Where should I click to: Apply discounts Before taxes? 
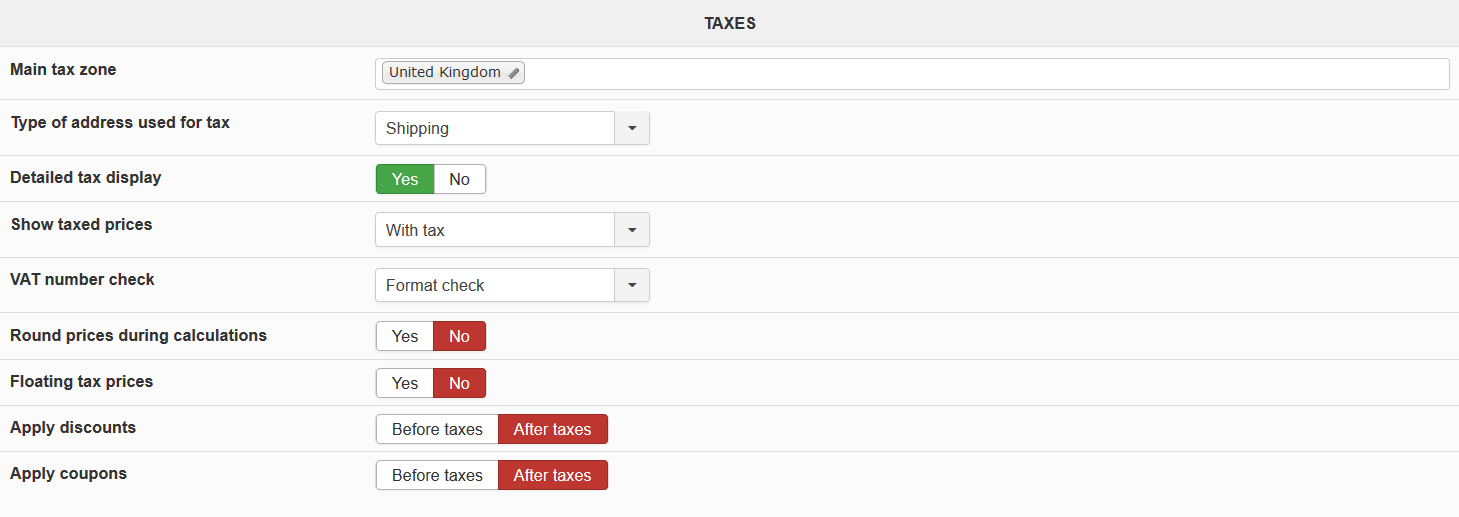[x=437, y=429]
